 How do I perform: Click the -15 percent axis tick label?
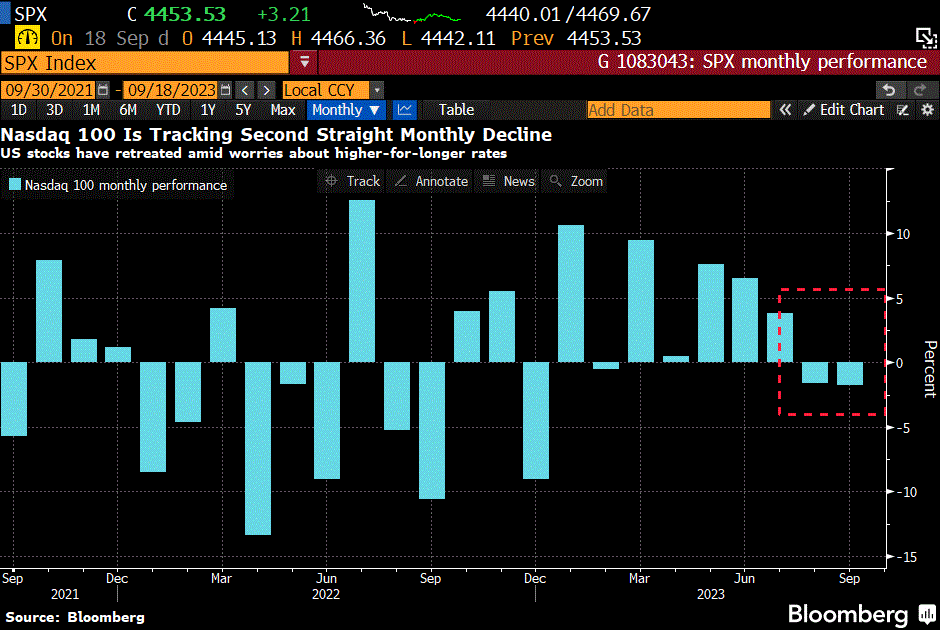[x=905, y=557]
